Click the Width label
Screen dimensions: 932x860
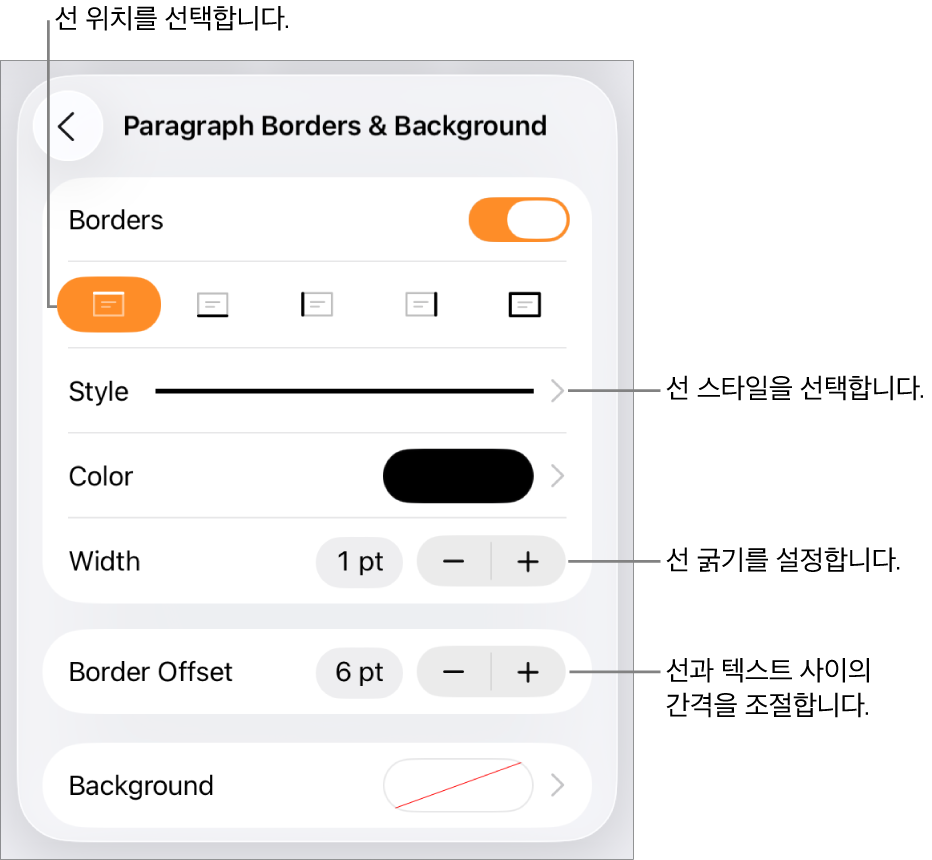(105, 562)
